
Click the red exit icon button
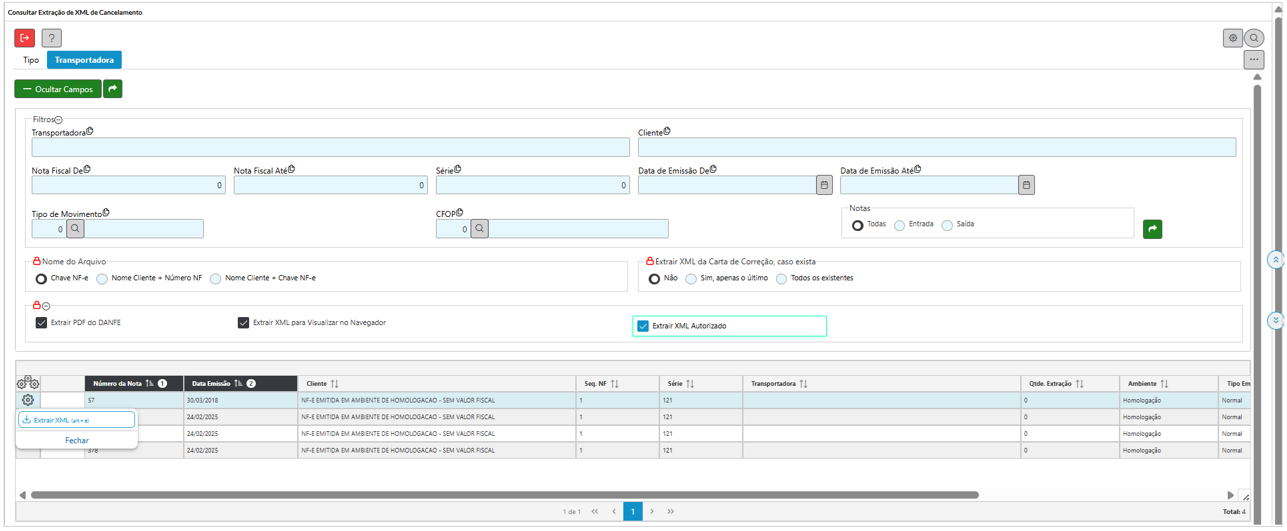pos(25,38)
